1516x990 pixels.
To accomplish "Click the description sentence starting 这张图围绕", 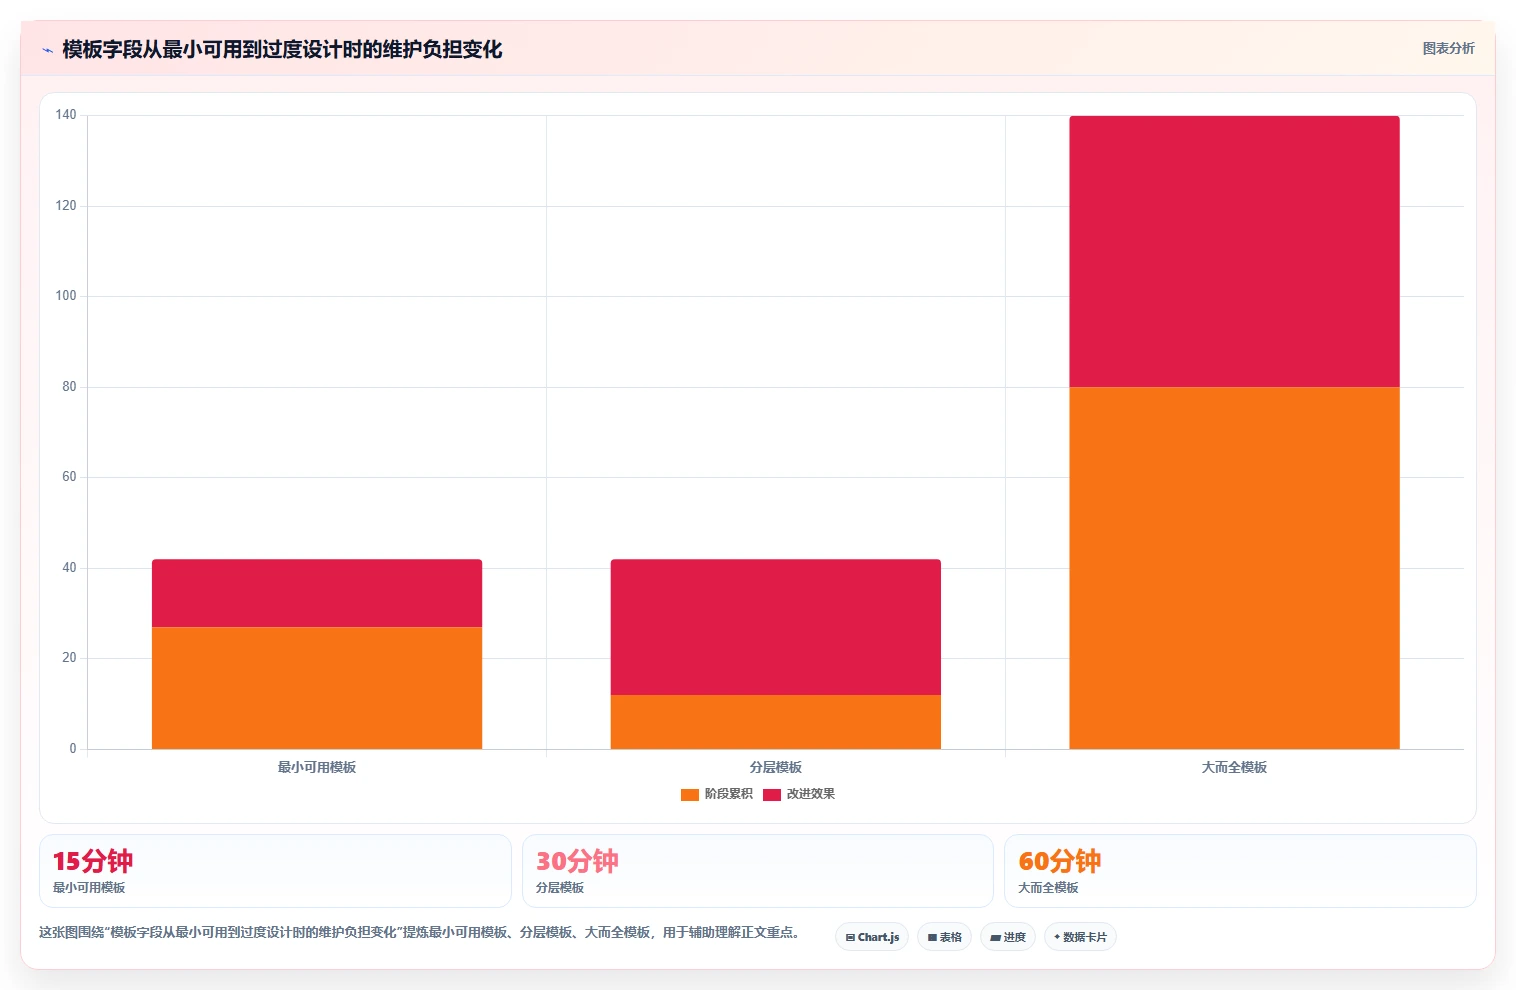I will (x=419, y=932).
